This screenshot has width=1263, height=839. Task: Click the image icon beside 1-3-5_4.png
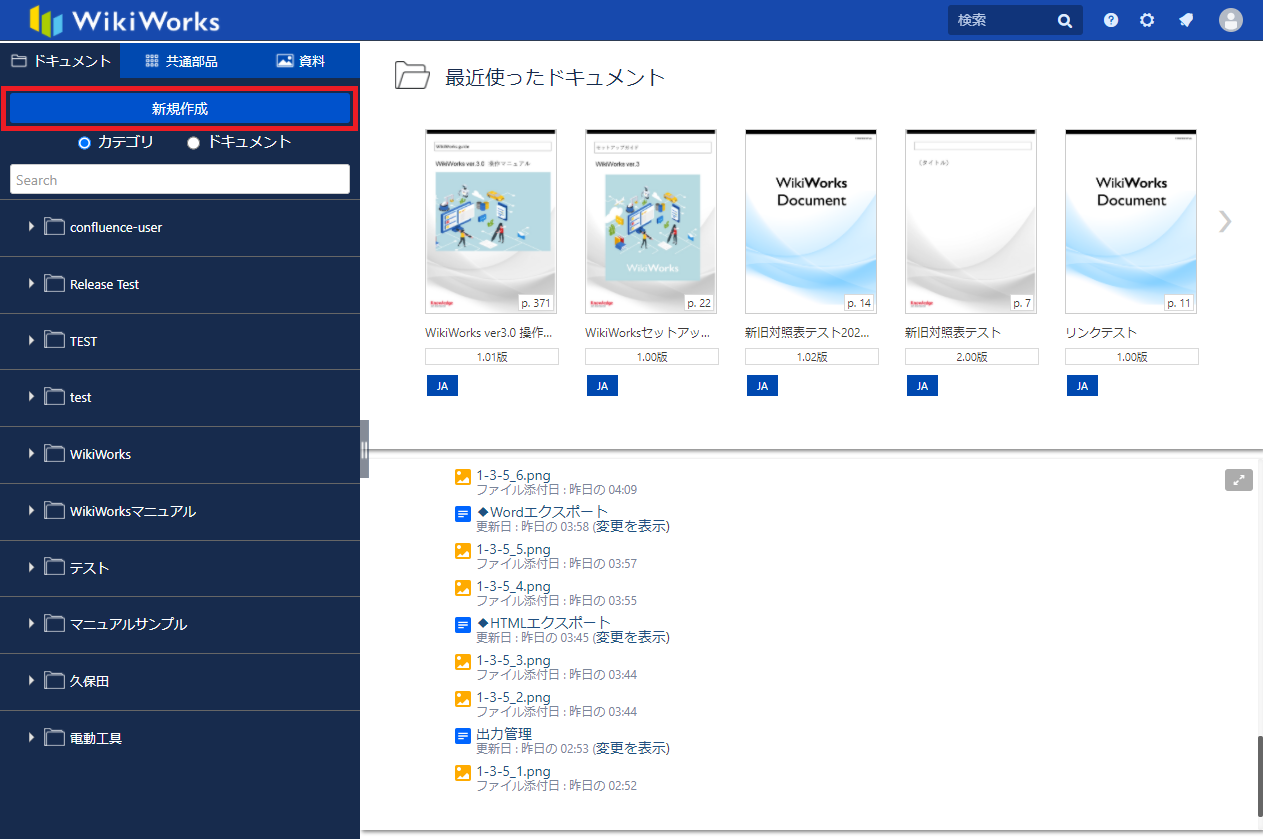[463, 588]
